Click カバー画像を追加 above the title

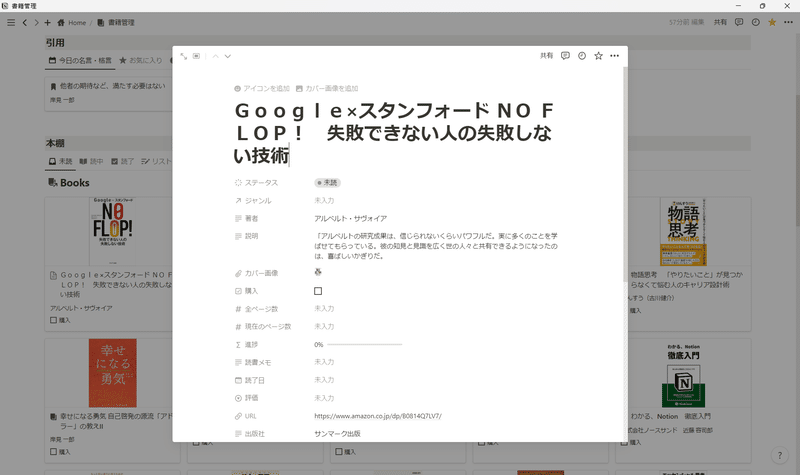[327, 88]
